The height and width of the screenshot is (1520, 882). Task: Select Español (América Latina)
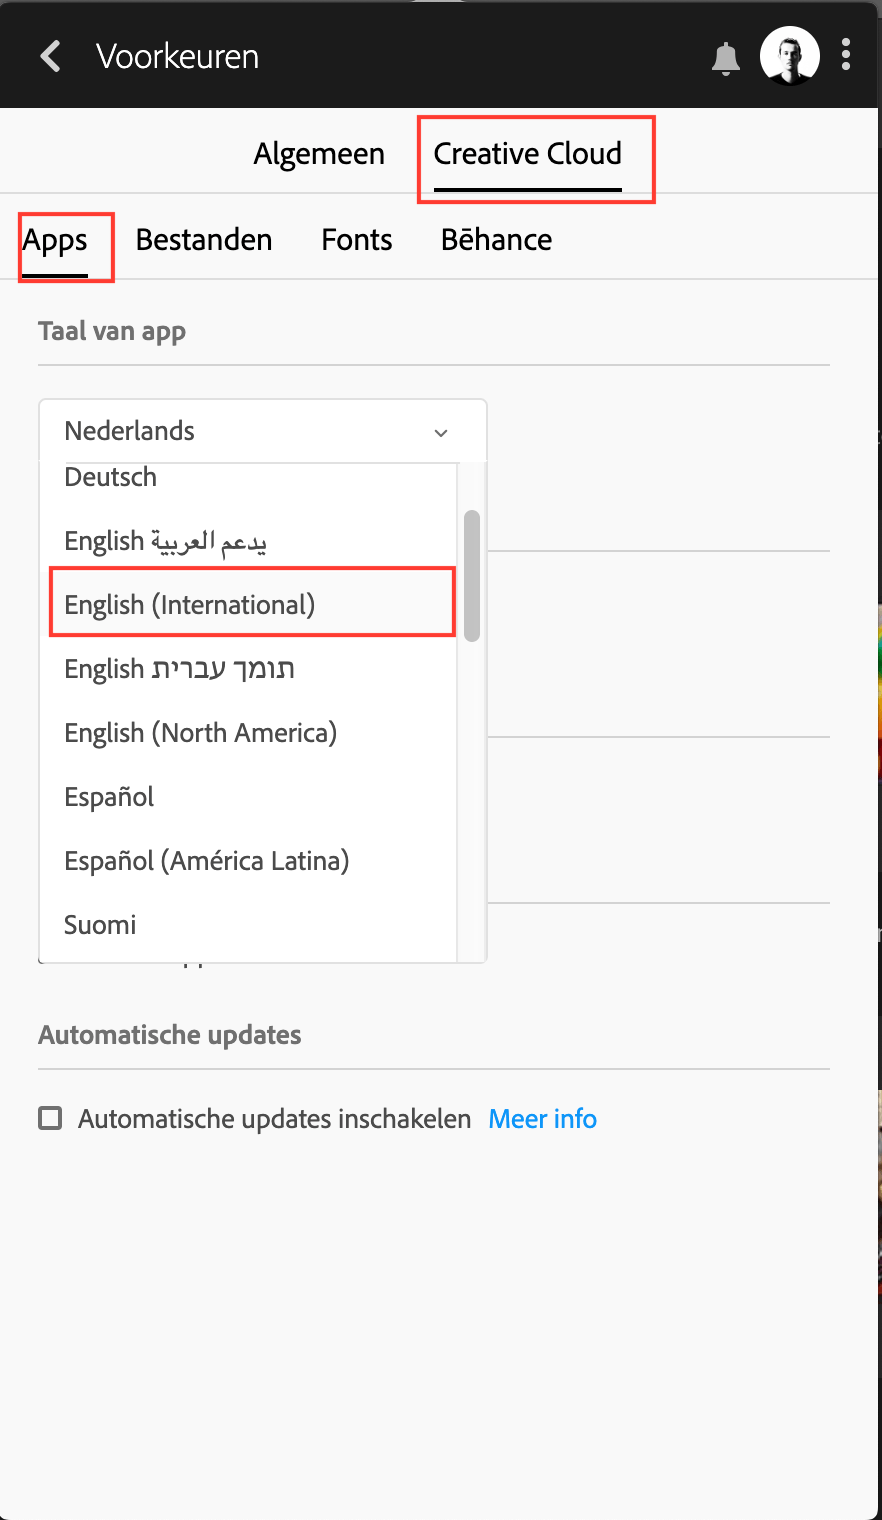[248, 861]
